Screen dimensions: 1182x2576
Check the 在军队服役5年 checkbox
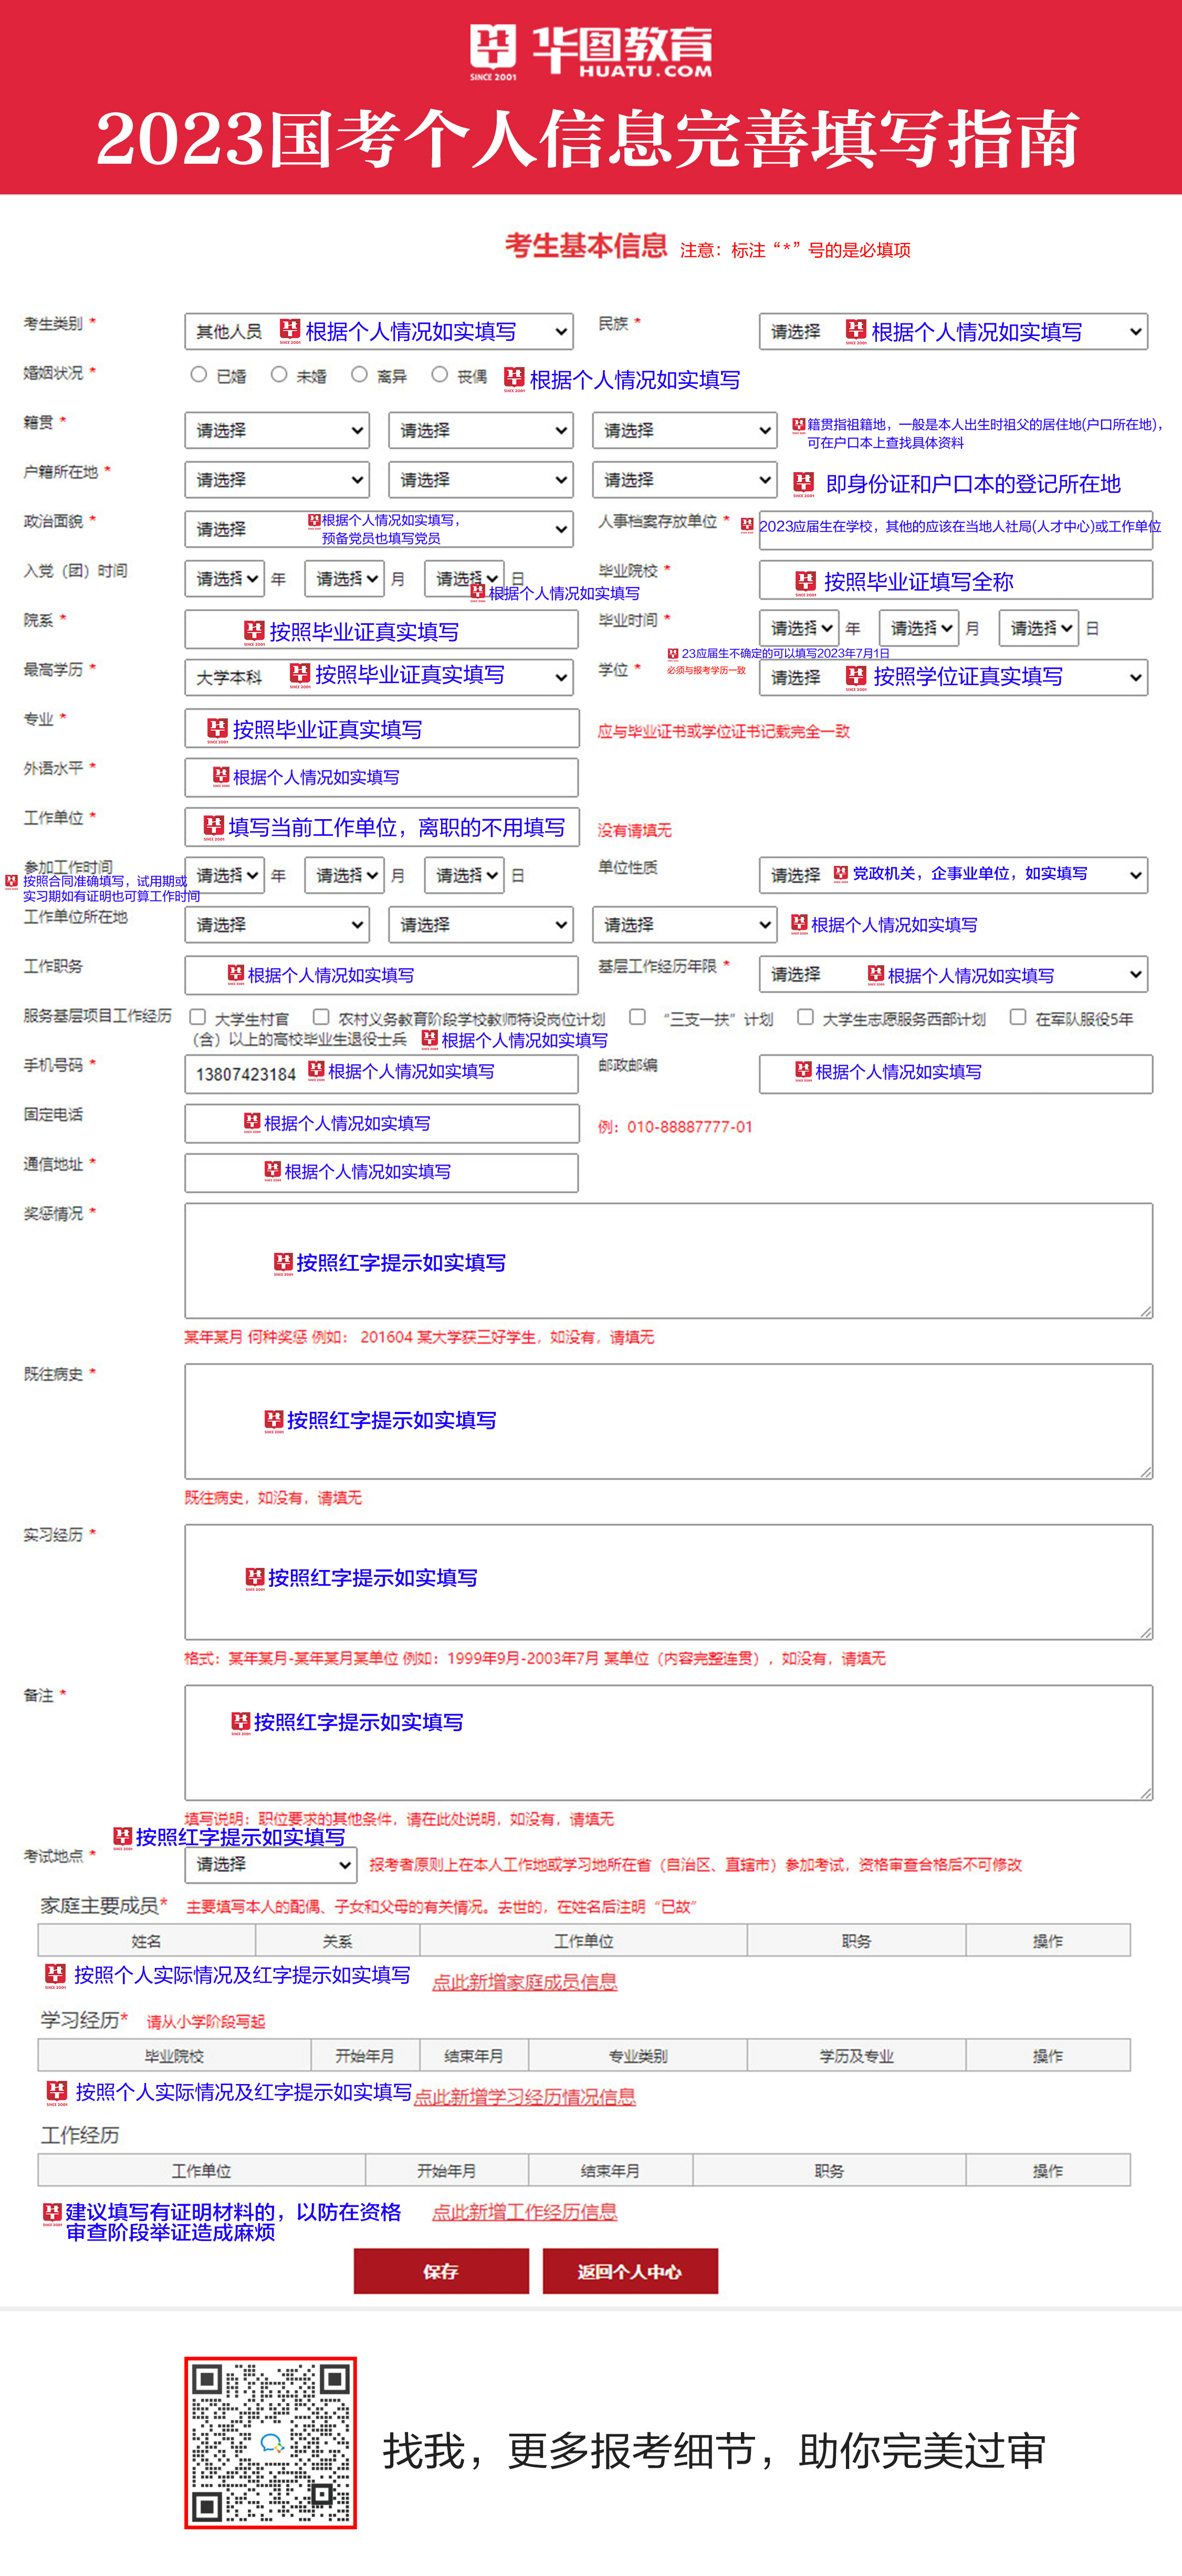pos(1018,1017)
